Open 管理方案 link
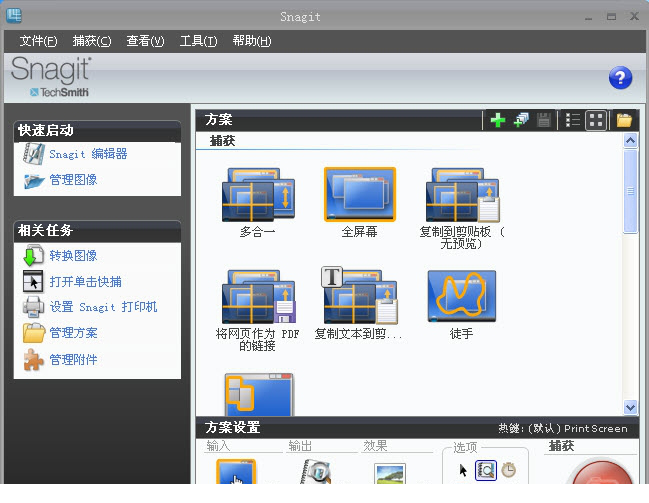Image resolution: width=649 pixels, height=503 pixels. tap(73, 333)
